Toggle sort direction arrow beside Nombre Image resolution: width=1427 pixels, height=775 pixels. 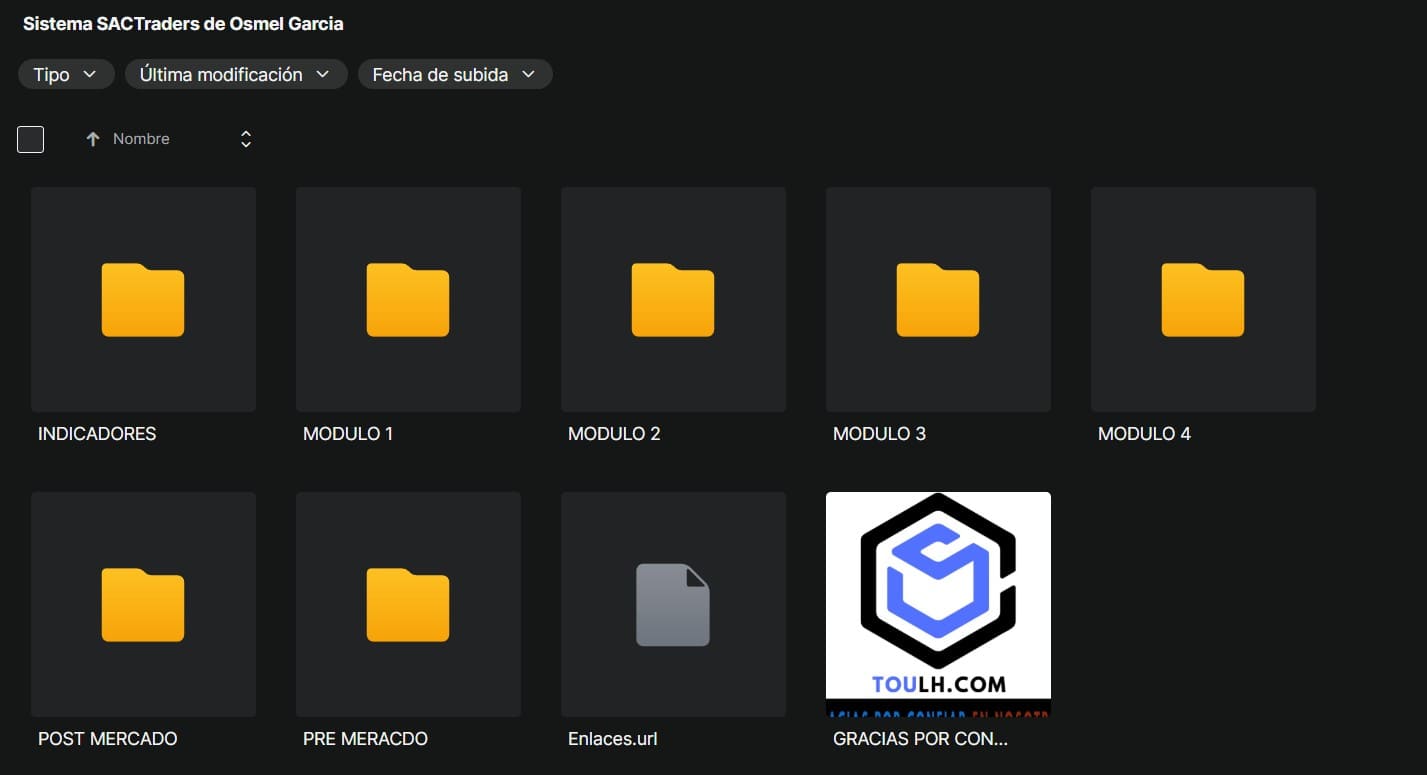(x=93, y=140)
